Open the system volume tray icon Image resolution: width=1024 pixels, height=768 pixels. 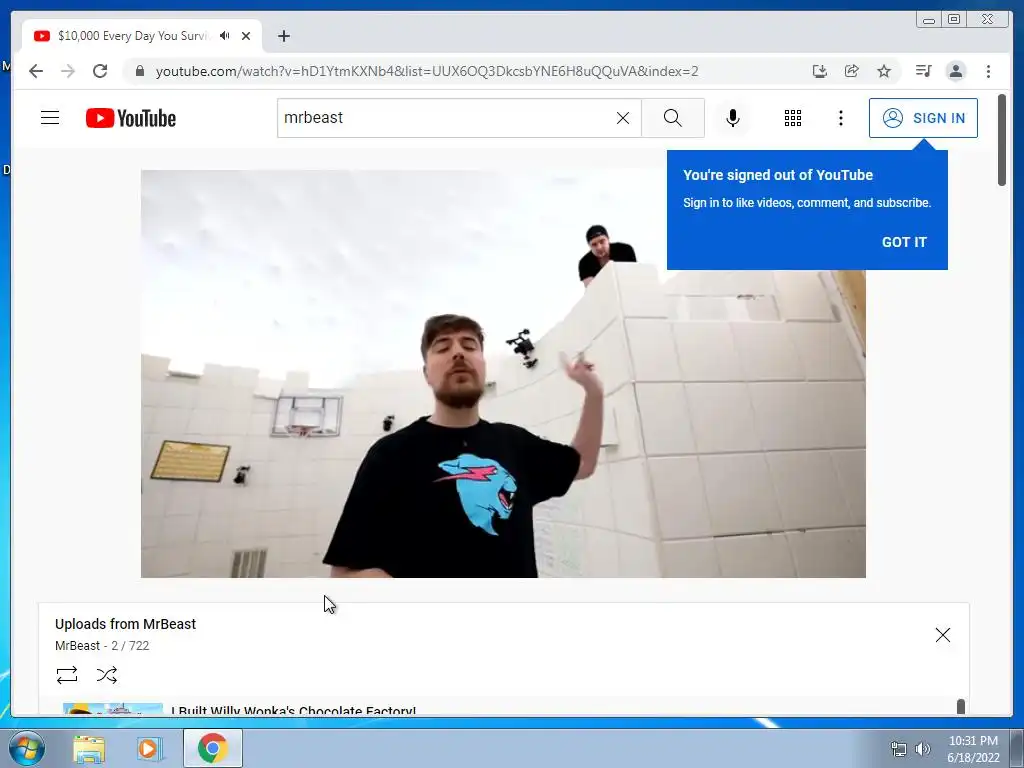point(922,749)
